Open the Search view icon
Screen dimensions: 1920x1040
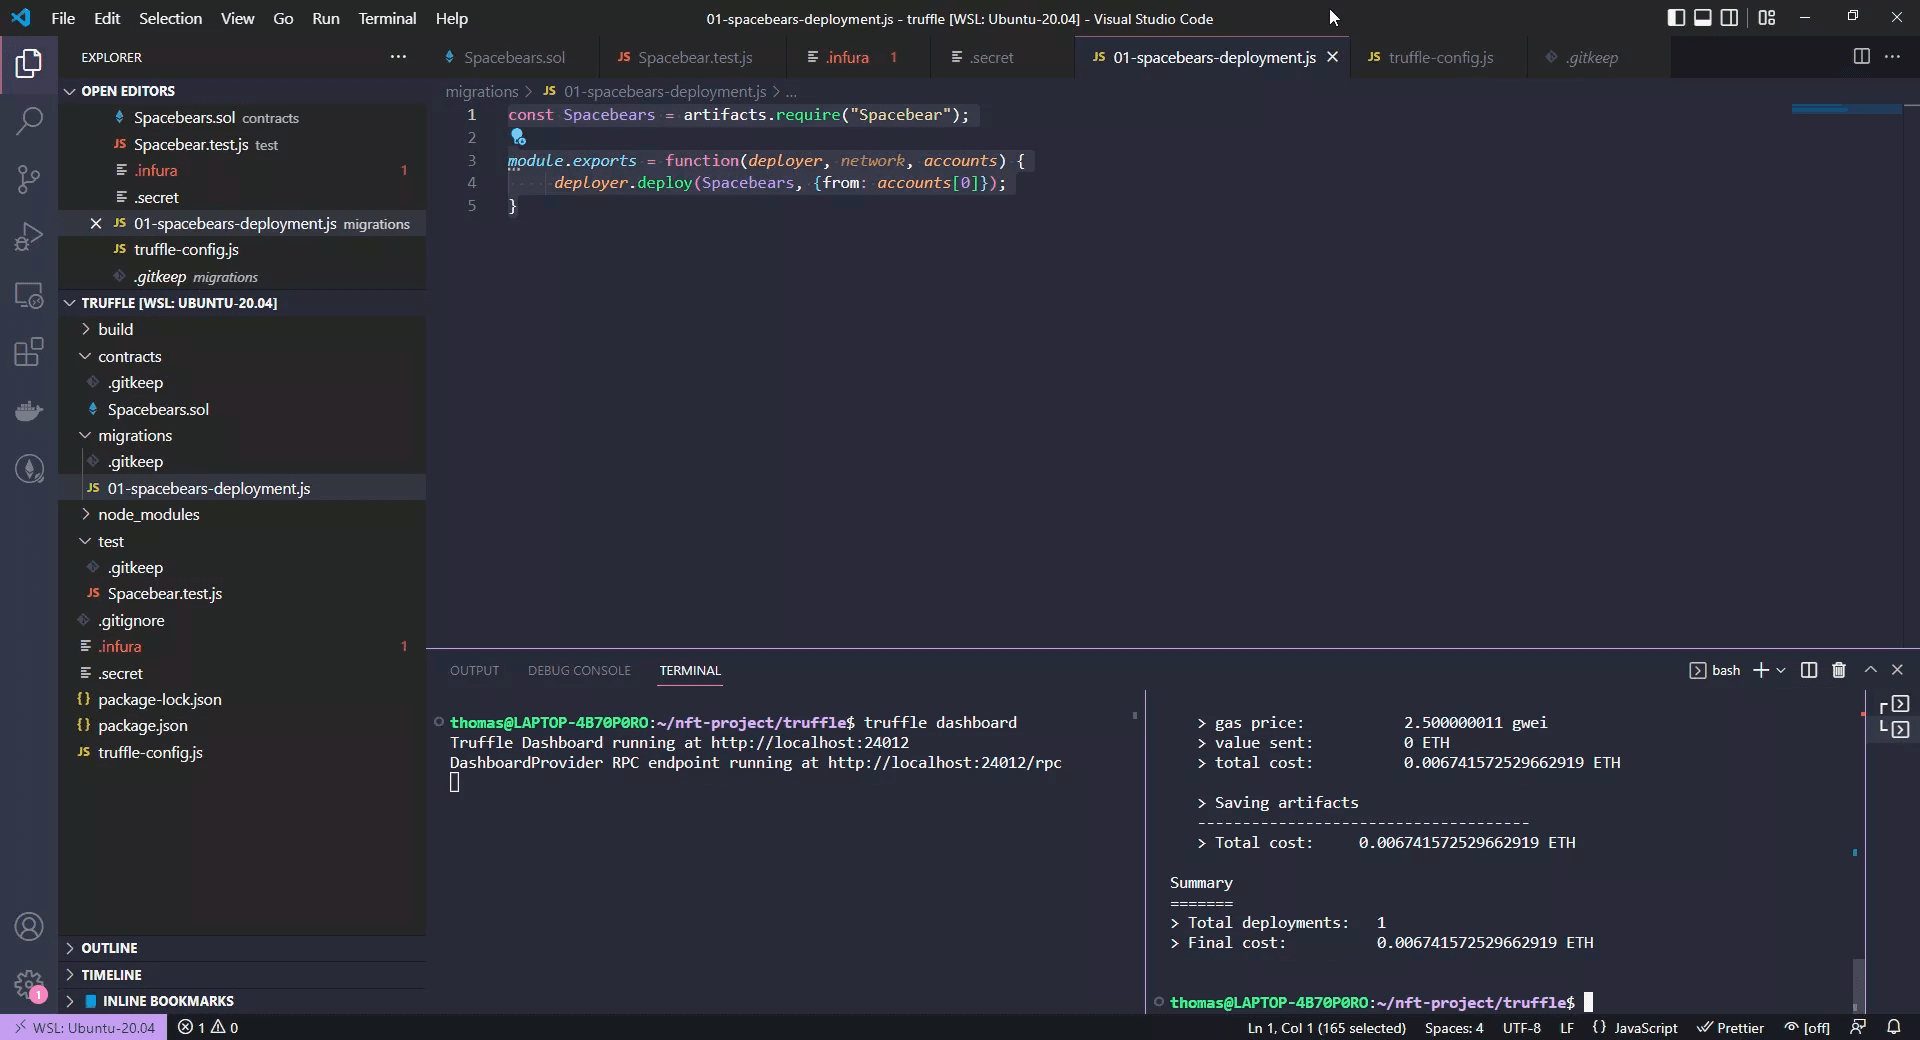pos(29,122)
